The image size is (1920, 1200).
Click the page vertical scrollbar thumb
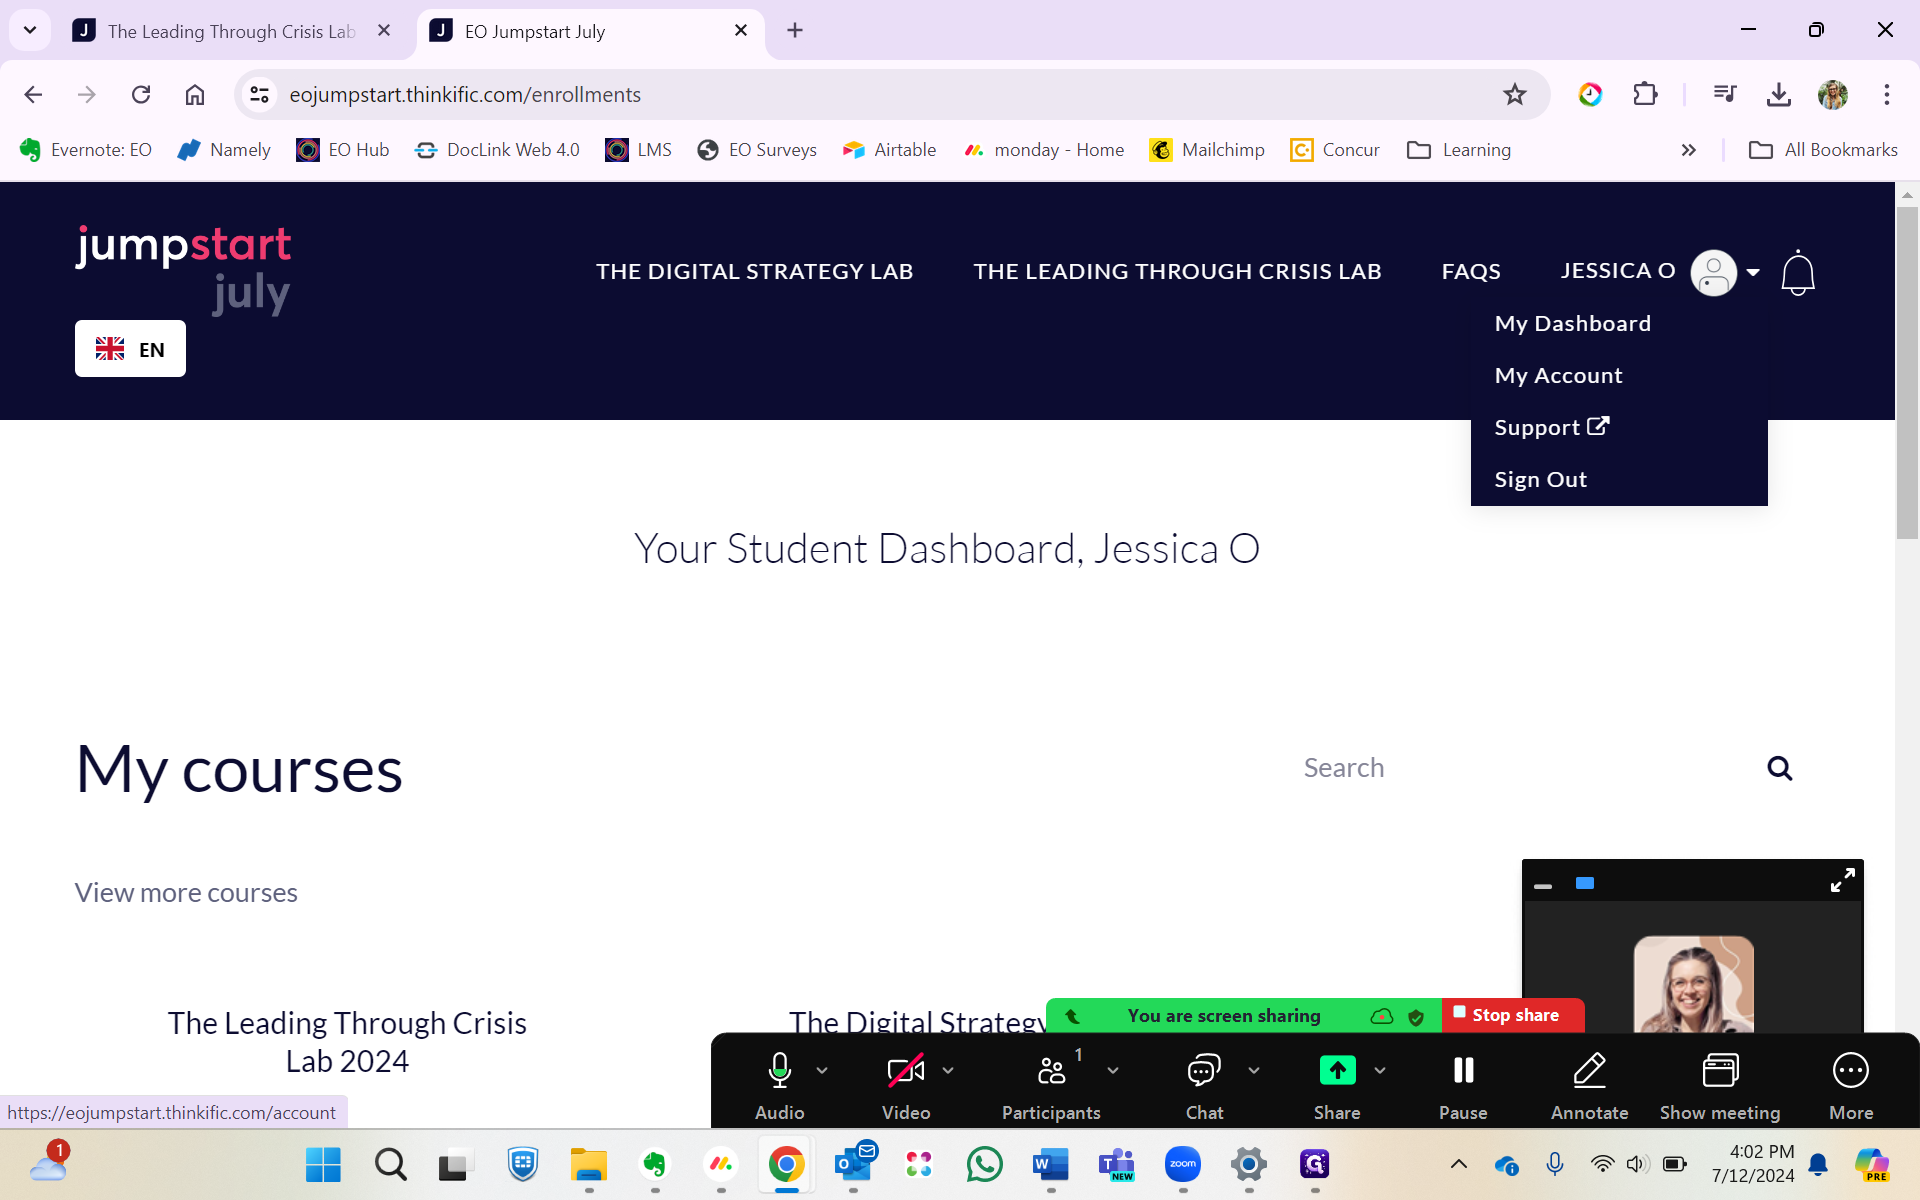coord(1907,372)
